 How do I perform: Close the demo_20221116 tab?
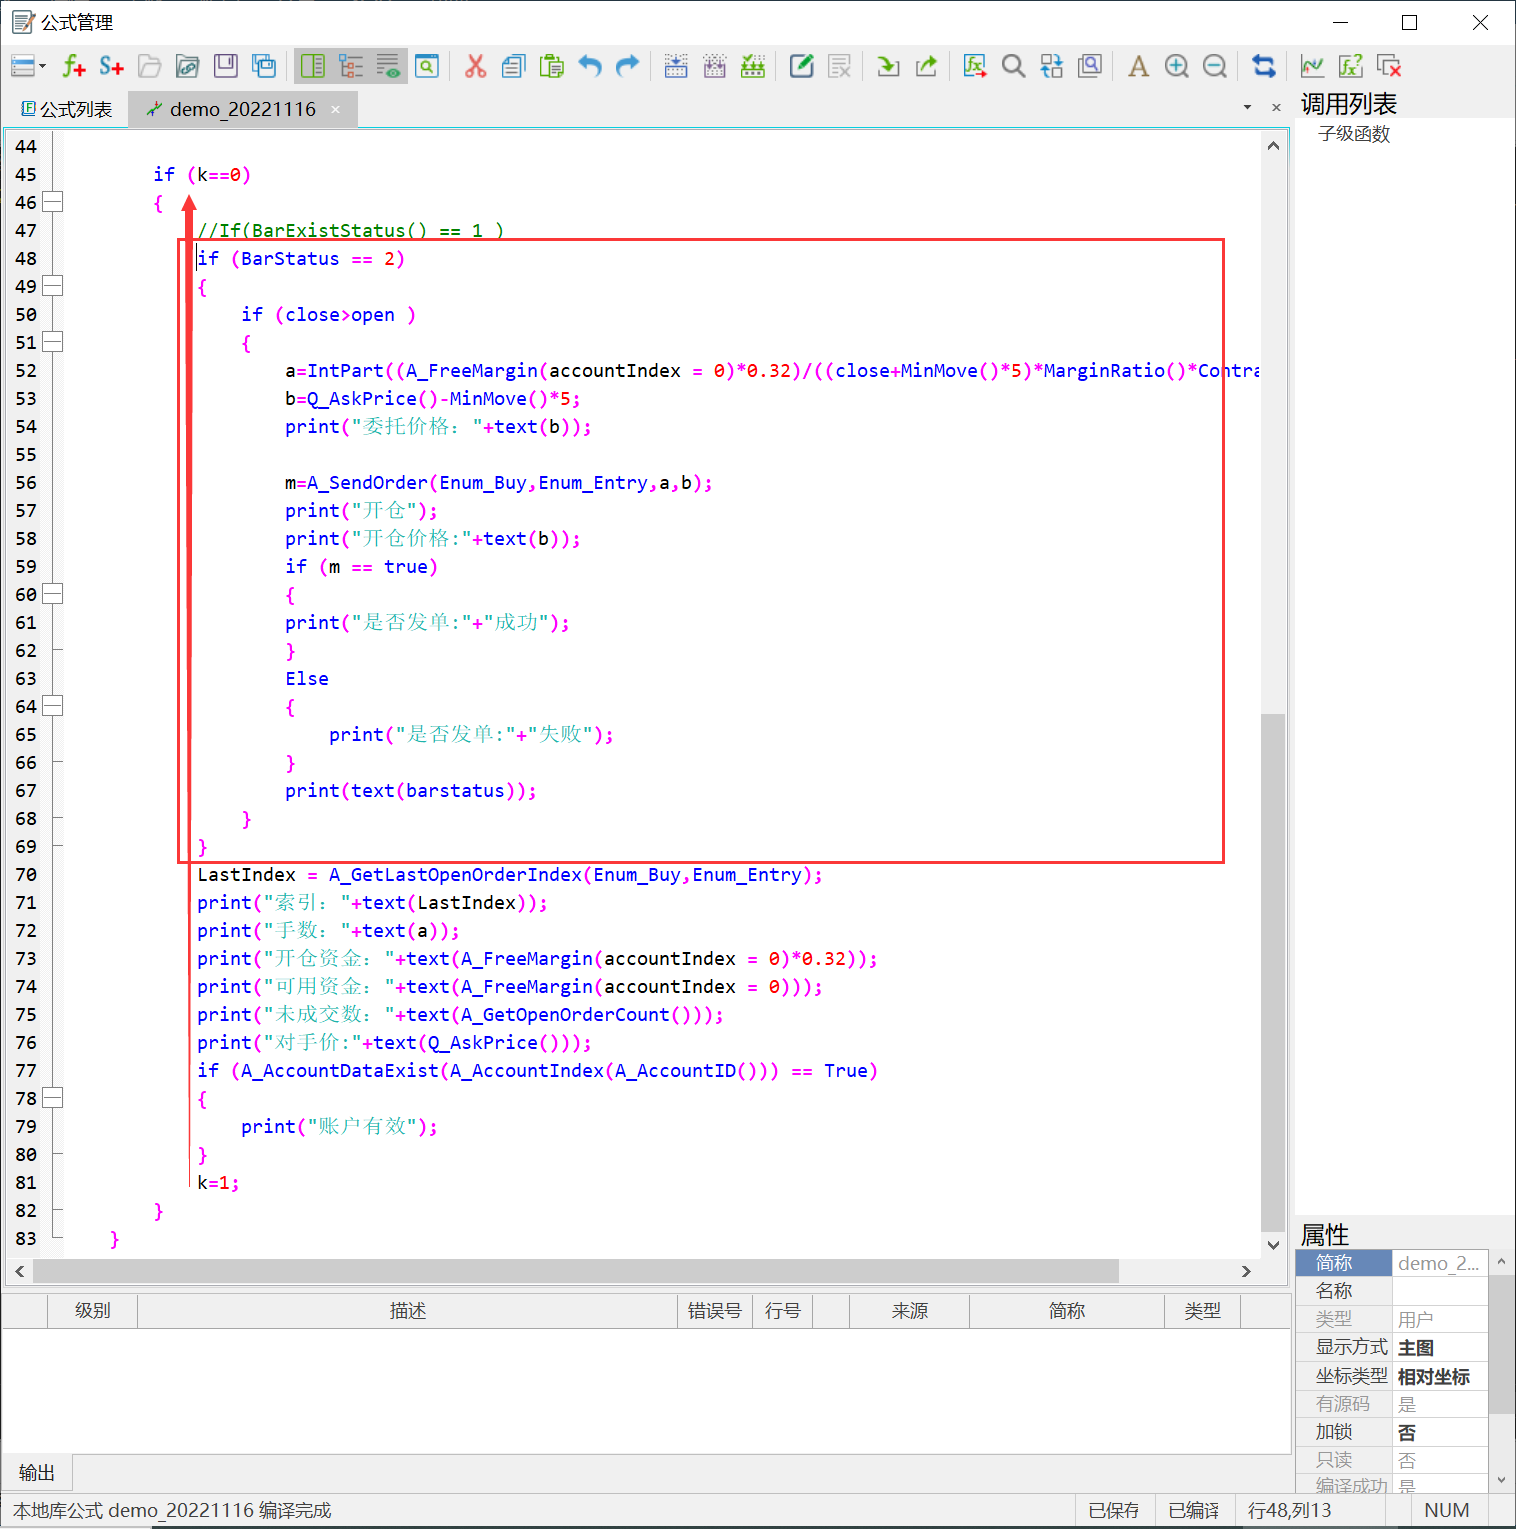336,109
